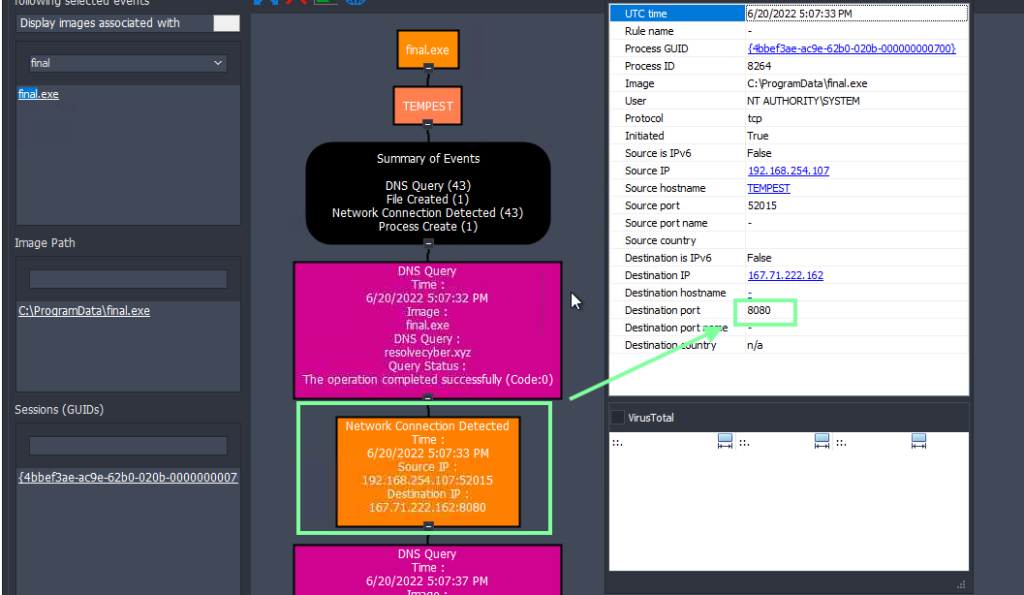1024x595 pixels.
Task: Click the Source IP 192.168.254.107 link
Action: click(788, 170)
